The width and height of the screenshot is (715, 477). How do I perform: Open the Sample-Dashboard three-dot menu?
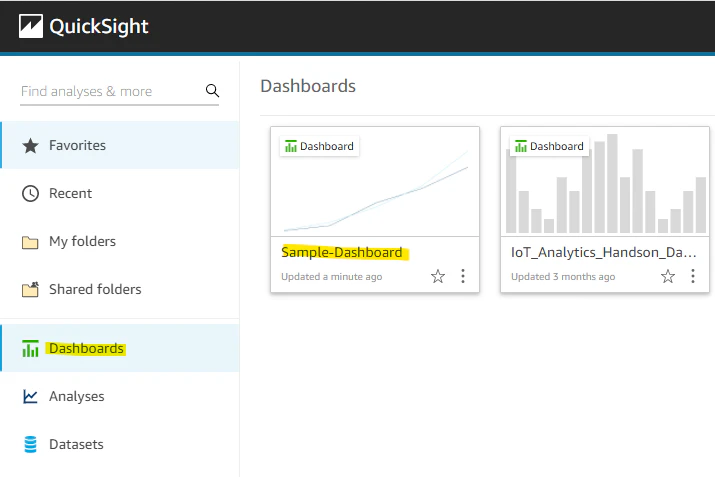coord(463,276)
